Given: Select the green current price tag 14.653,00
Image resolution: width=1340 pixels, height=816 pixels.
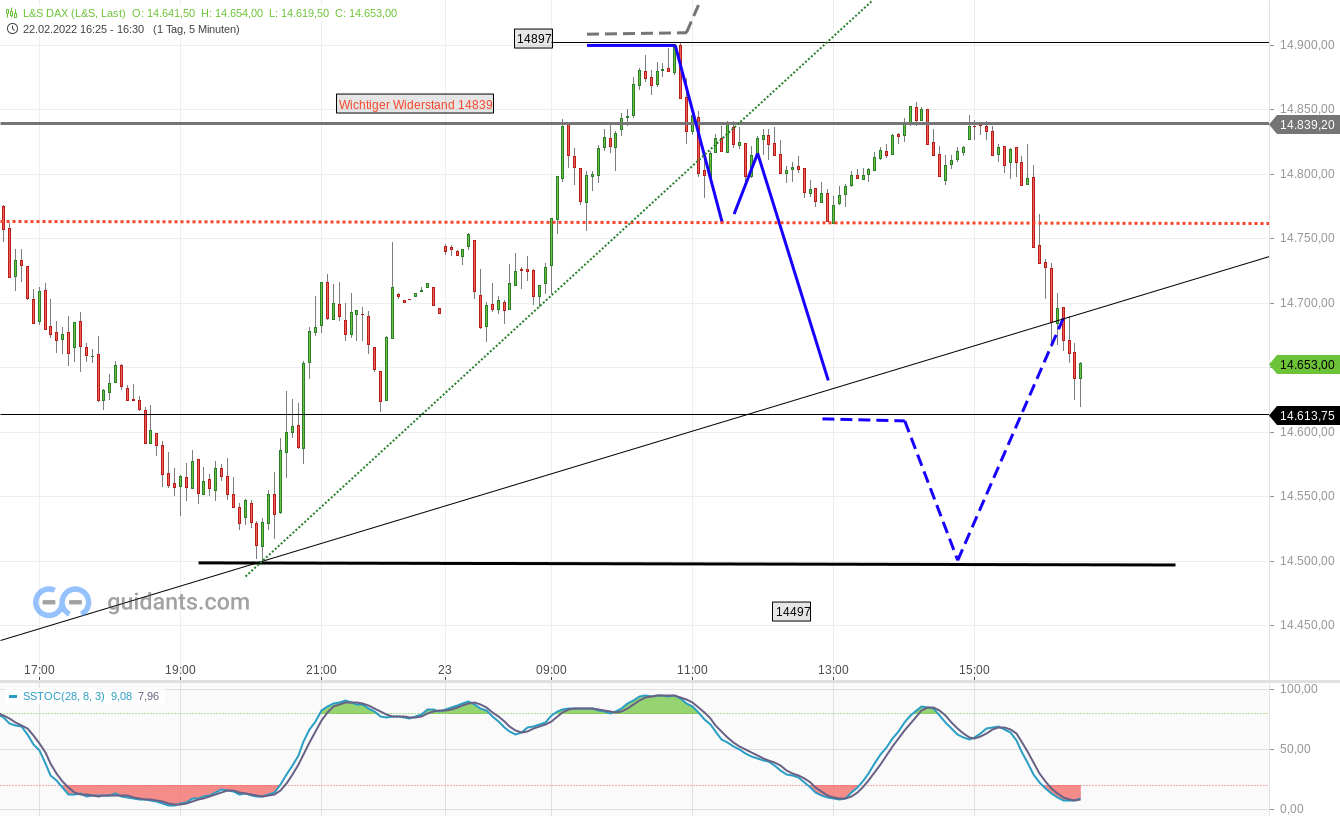Looking at the screenshot, I should (x=1305, y=365).
